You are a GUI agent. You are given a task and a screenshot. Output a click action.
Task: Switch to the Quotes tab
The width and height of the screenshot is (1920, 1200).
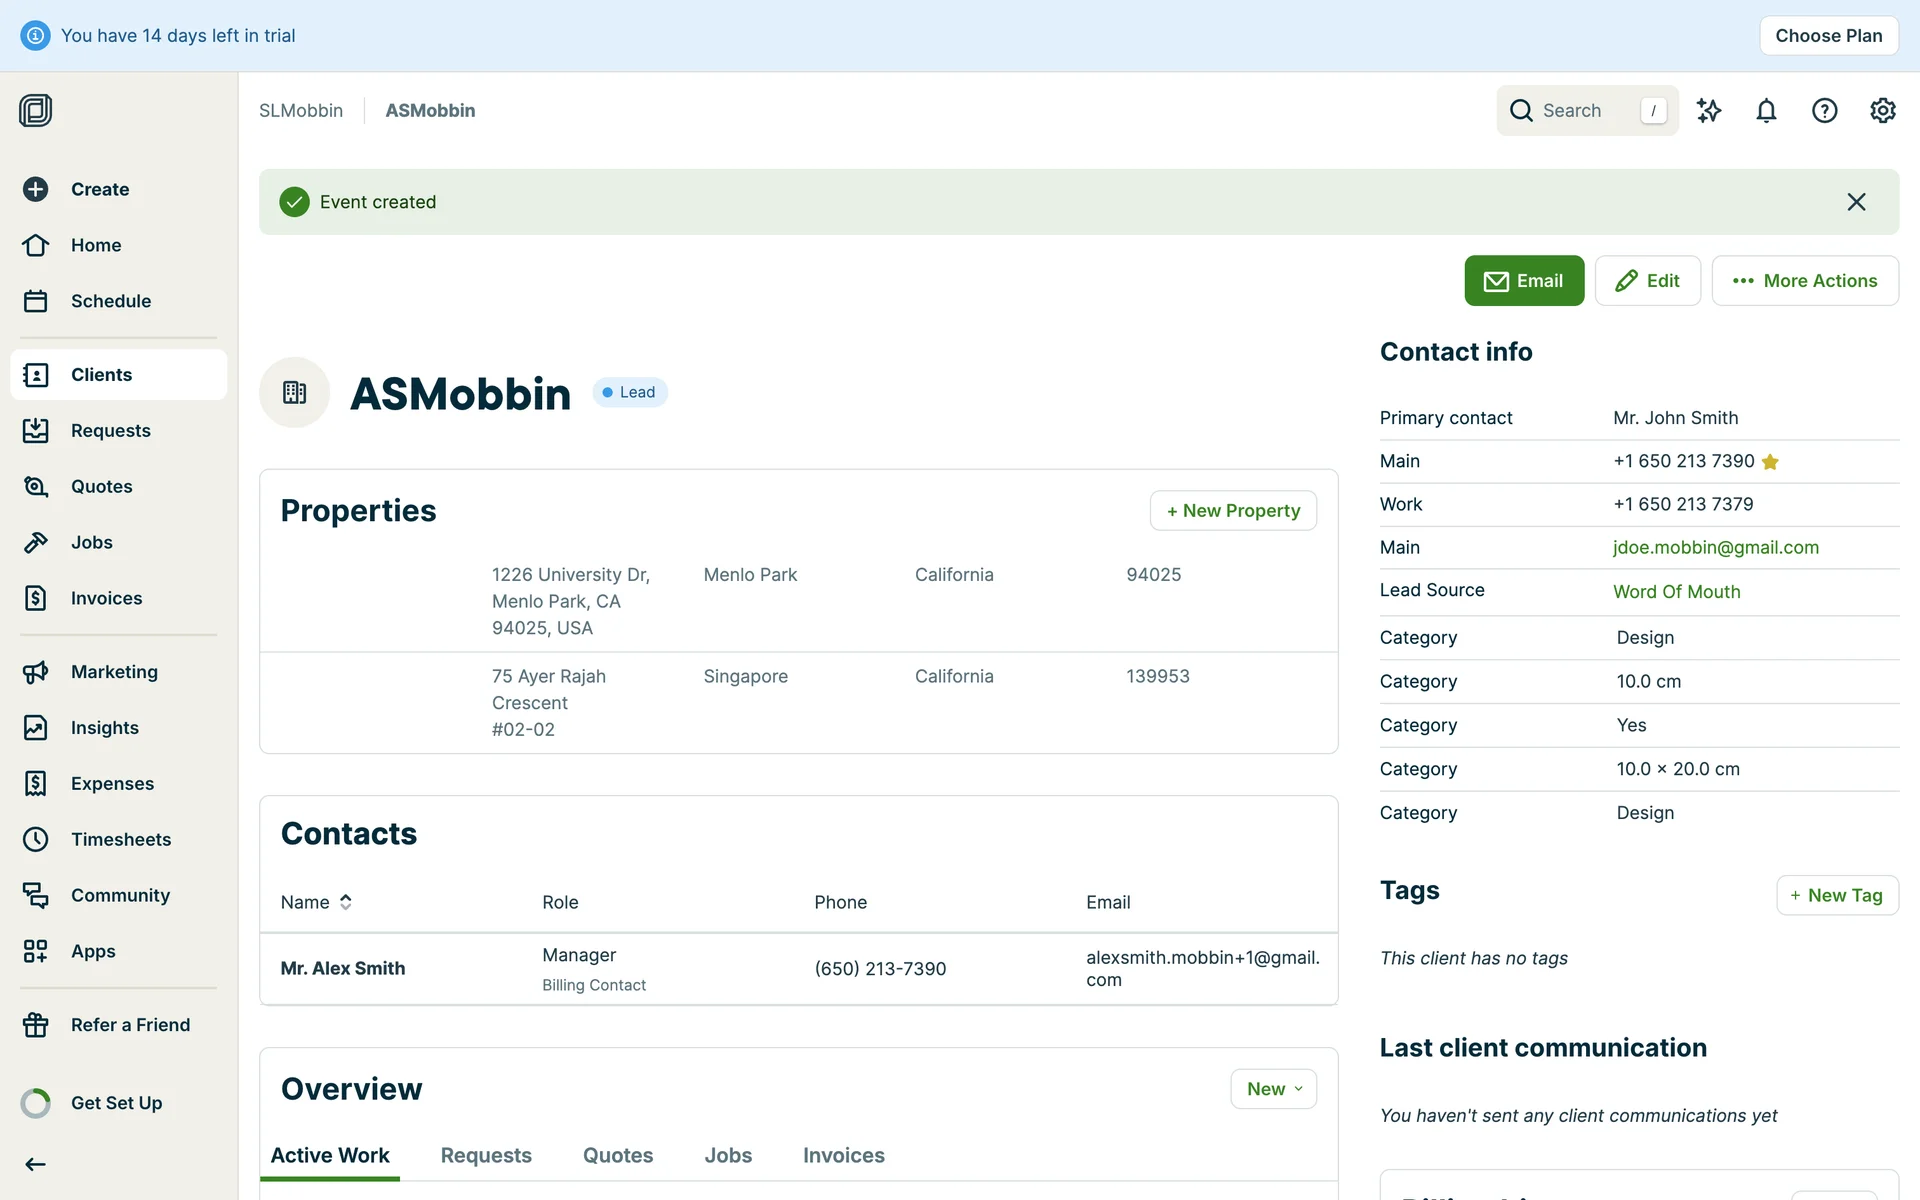click(617, 1155)
